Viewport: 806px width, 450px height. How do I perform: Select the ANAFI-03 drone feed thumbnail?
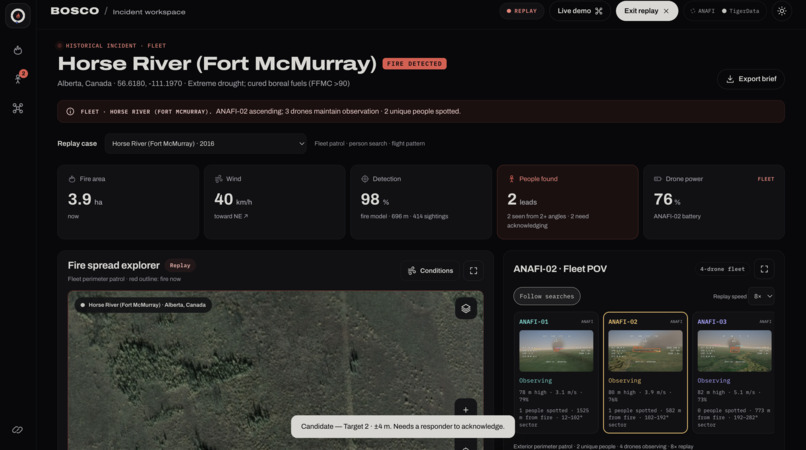[735, 351]
